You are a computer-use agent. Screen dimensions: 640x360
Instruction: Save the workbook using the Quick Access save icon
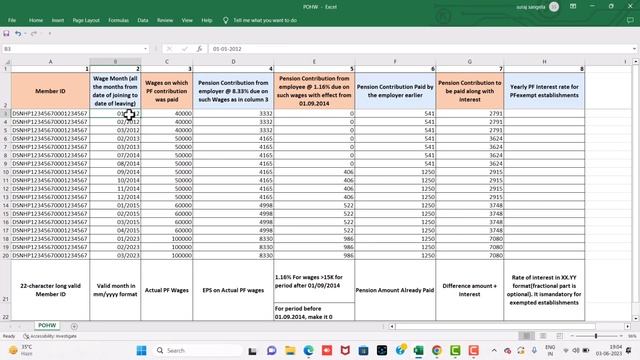[x=6, y=33]
